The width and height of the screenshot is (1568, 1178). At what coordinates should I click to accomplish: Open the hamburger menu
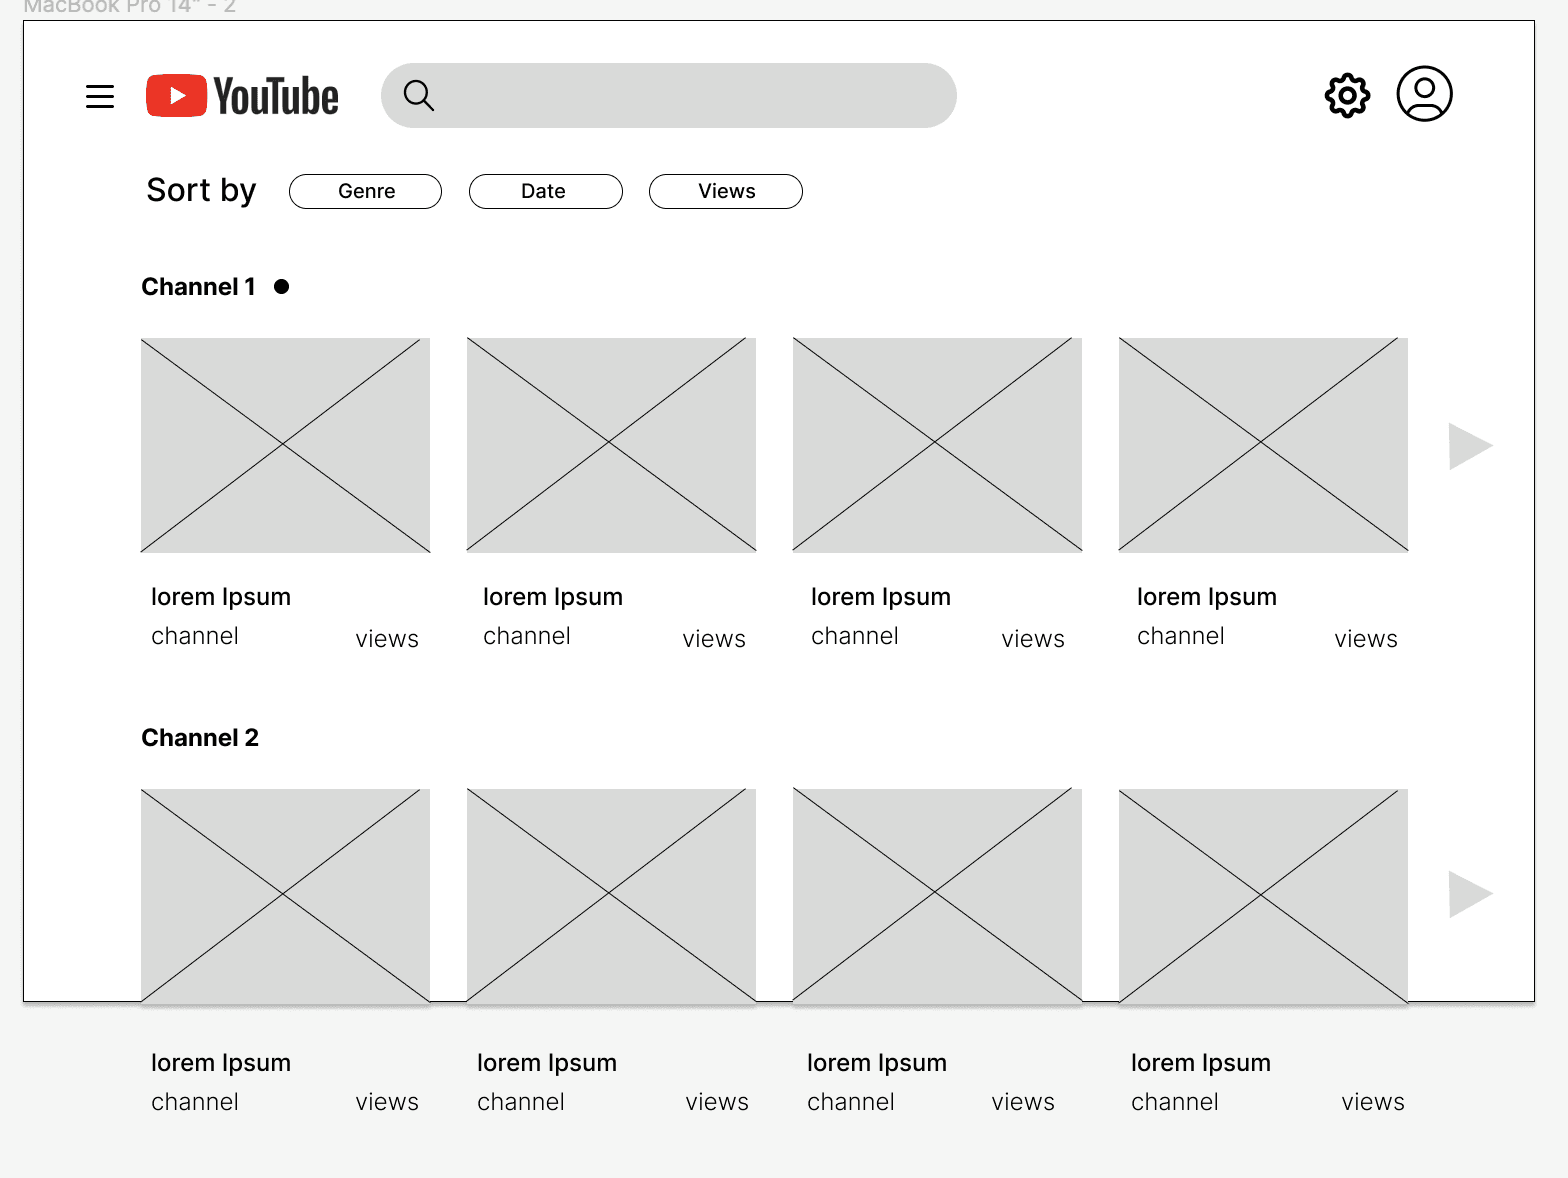pos(100,97)
